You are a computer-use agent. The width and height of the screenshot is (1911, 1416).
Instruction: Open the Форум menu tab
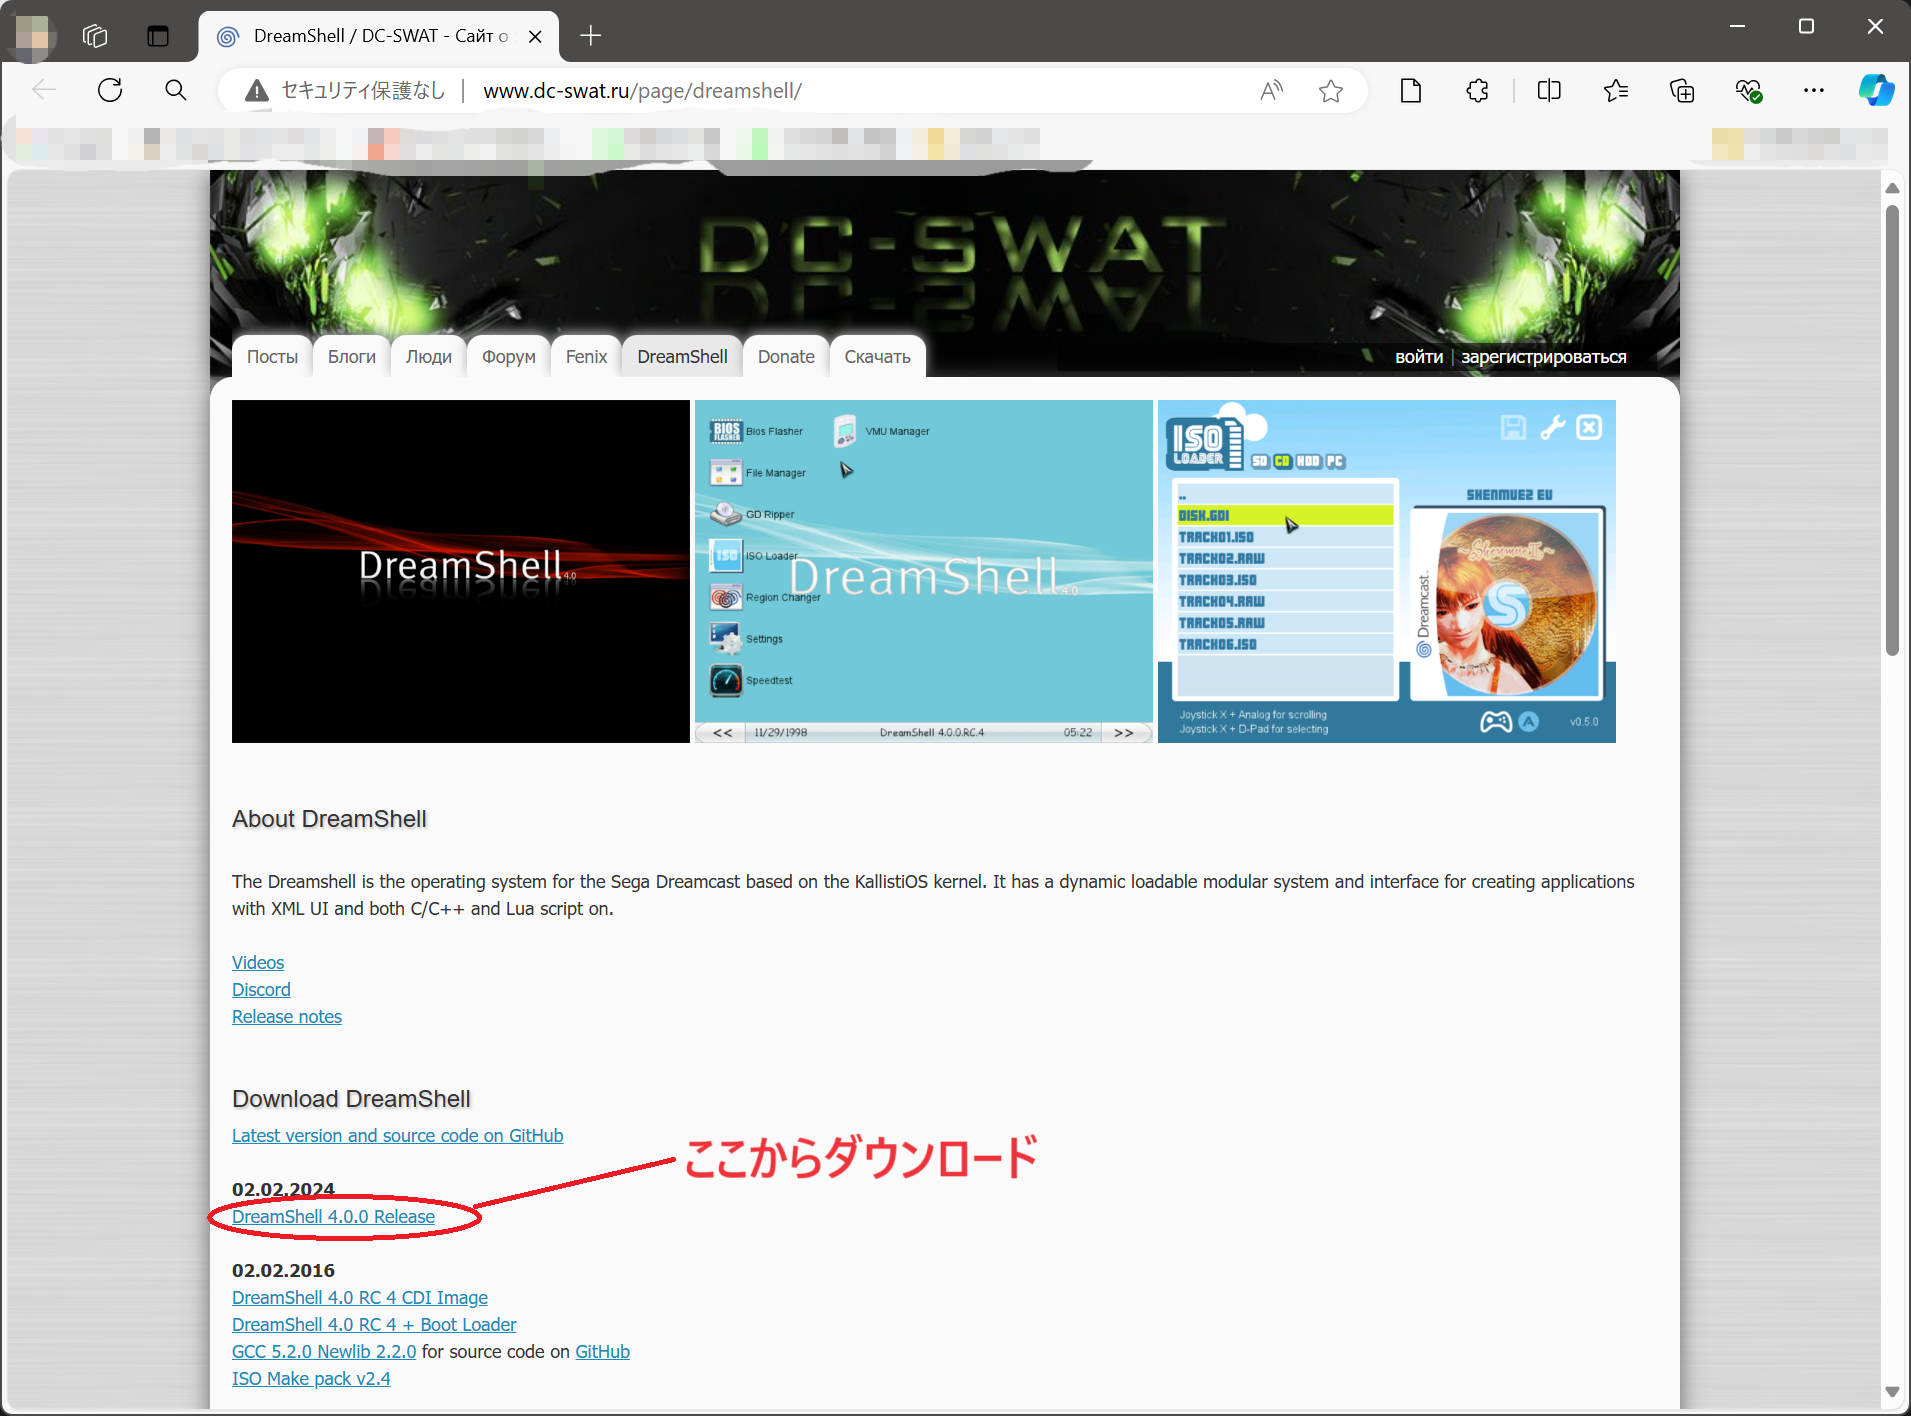pyautogui.click(x=509, y=357)
